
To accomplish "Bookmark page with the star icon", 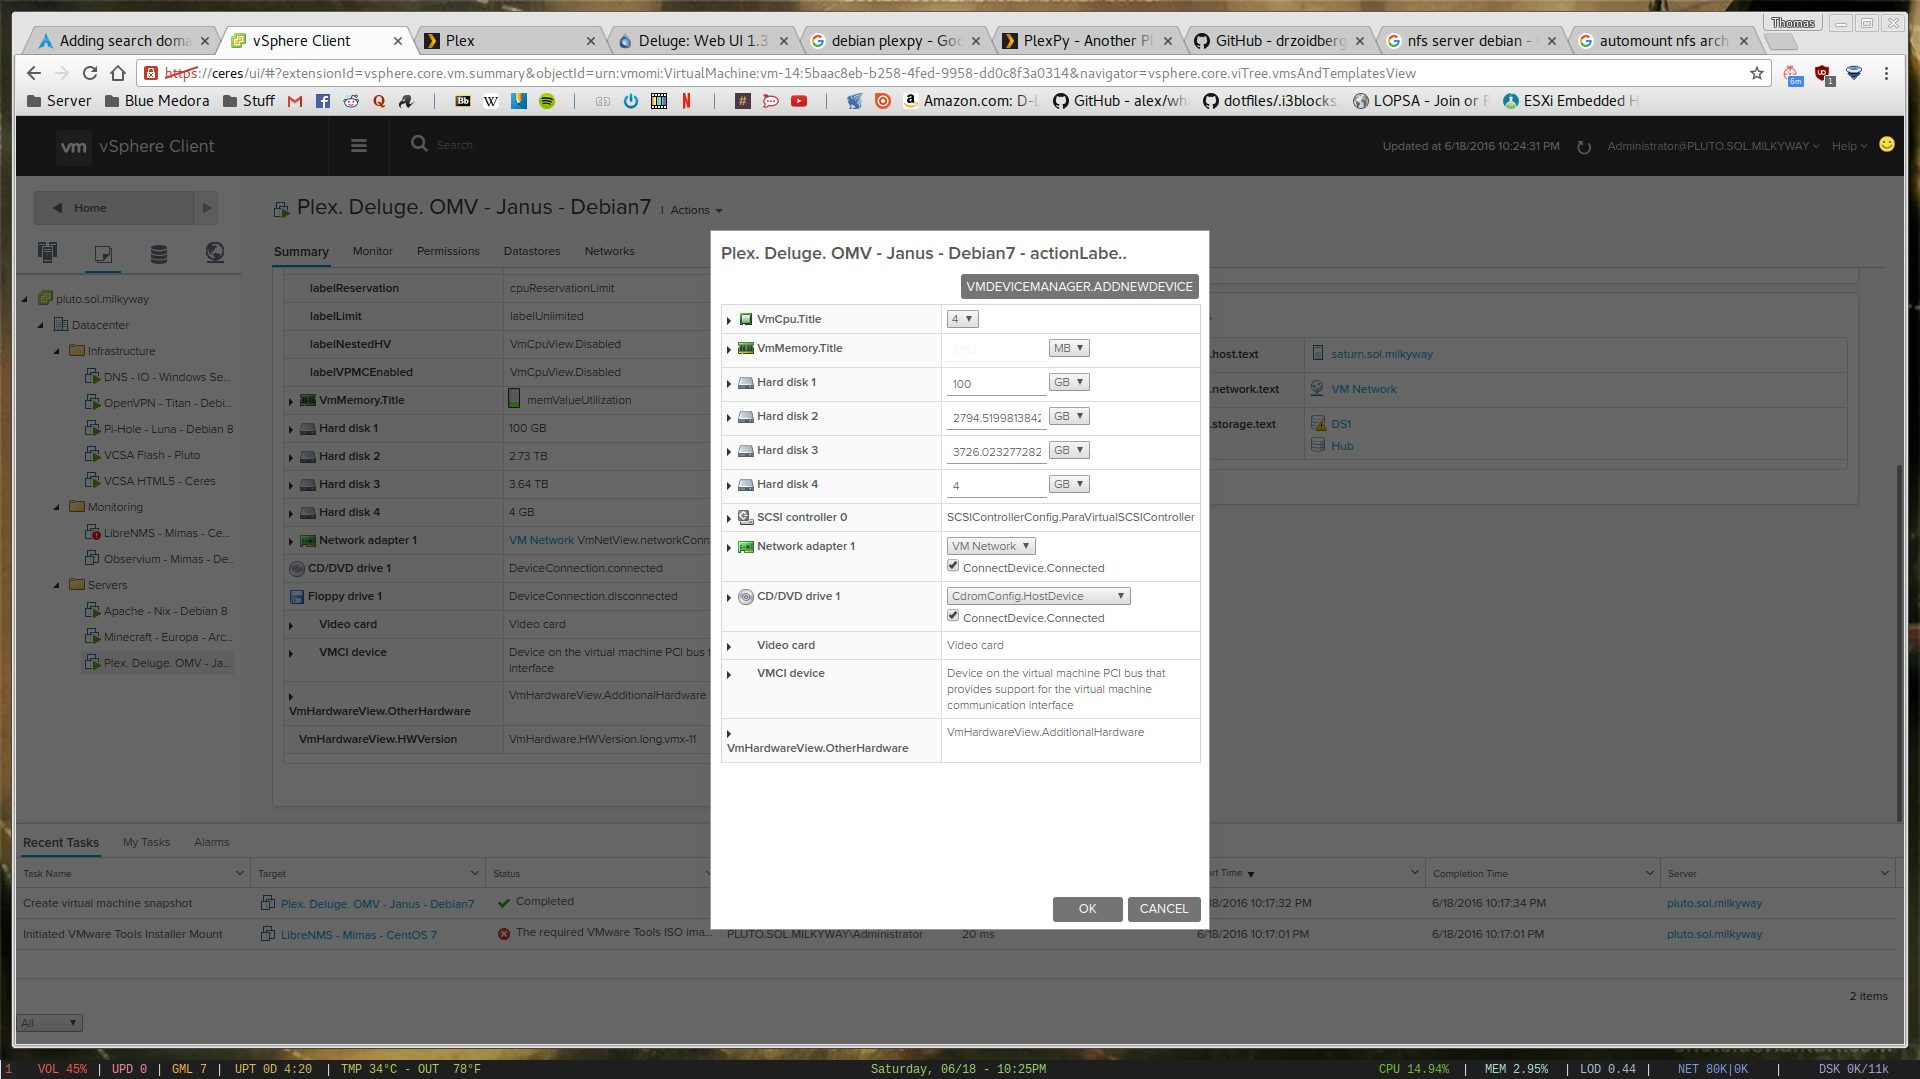I will (1756, 73).
